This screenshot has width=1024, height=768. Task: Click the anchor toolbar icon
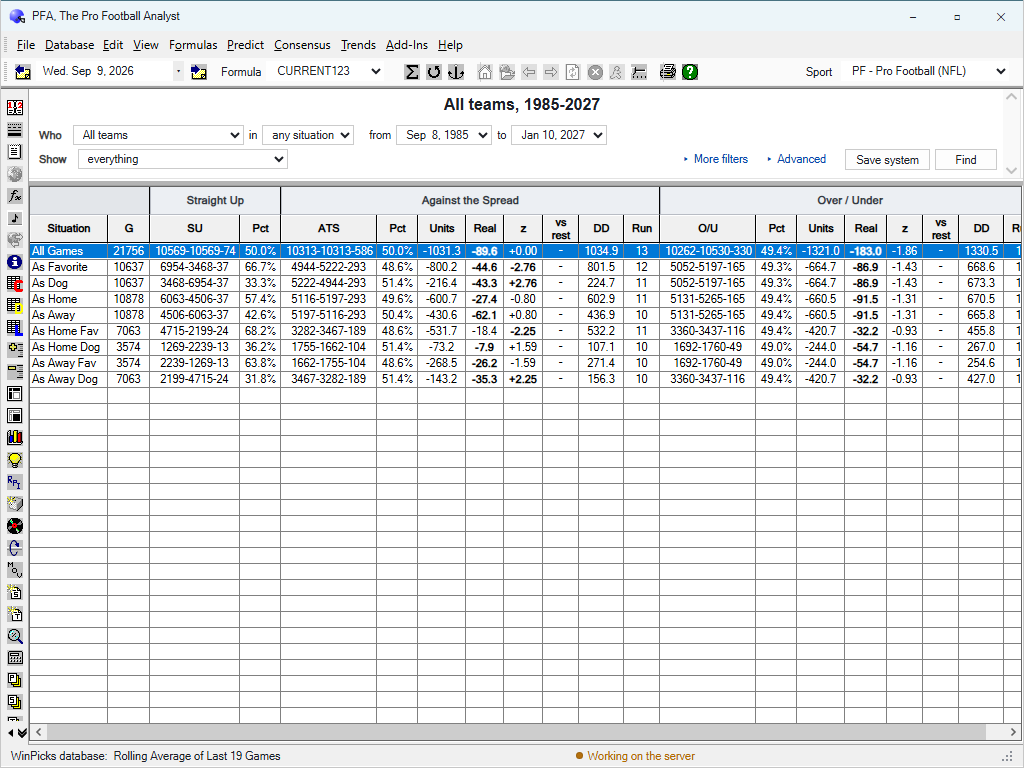pos(456,72)
